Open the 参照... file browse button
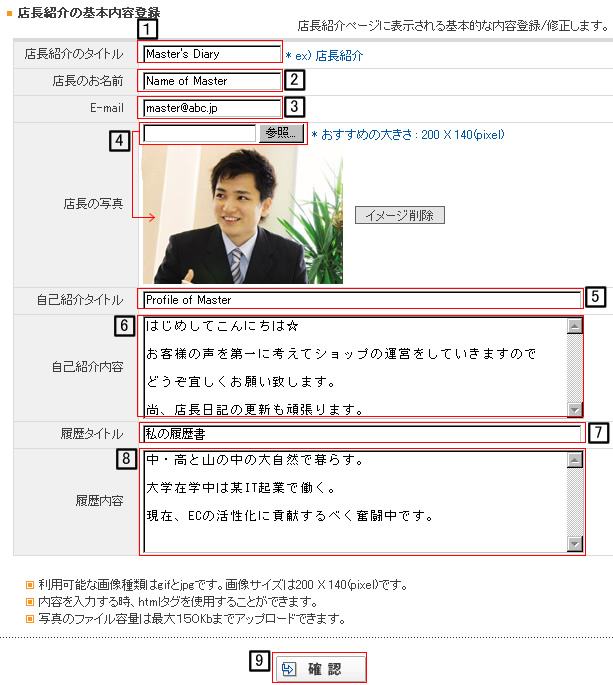The width and height of the screenshot is (613, 685). (x=281, y=133)
